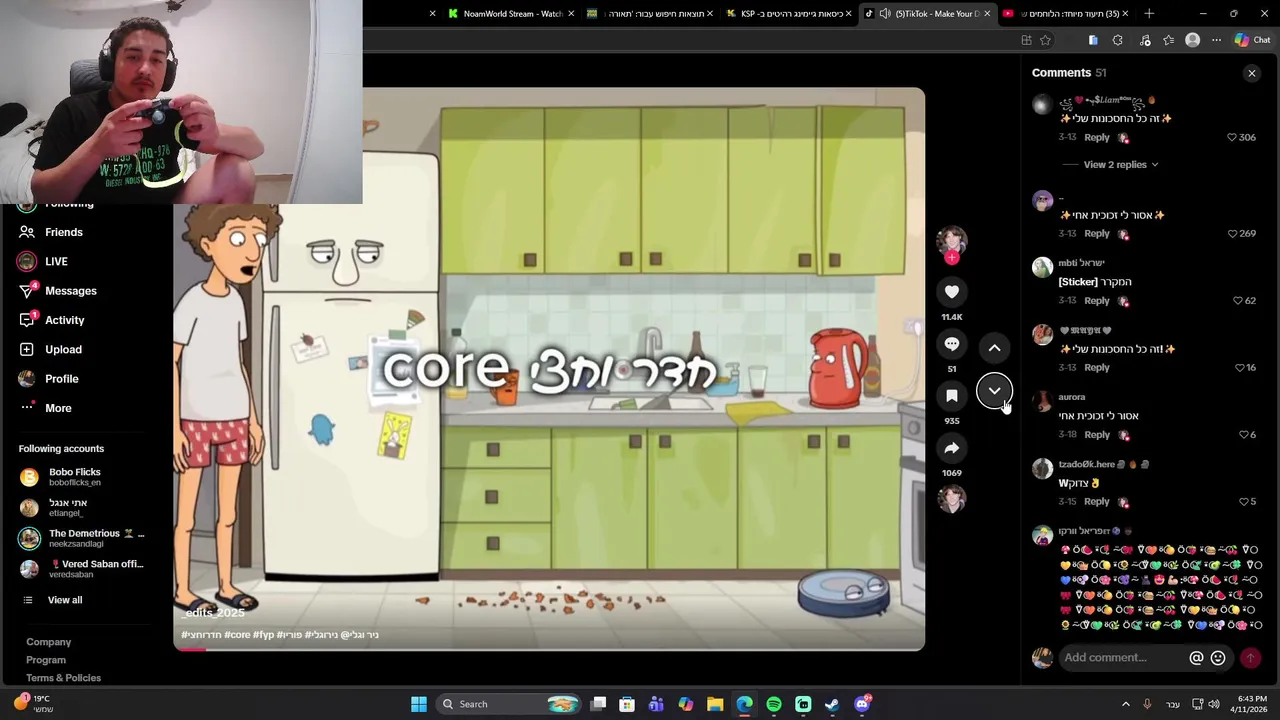Reply to the Sticker comment
Image resolution: width=1280 pixels, height=720 pixels.
[x=1097, y=300]
